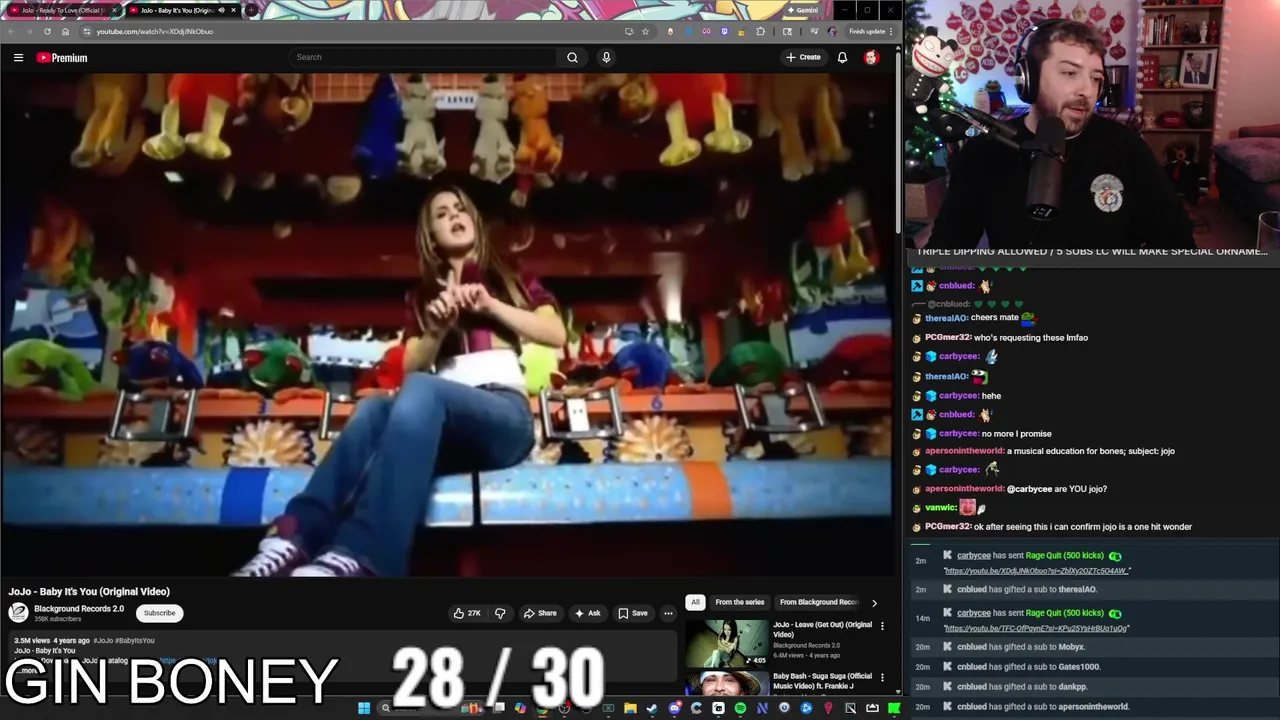Save the video to a playlist
Viewport: 1280px width, 720px height.
point(633,613)
